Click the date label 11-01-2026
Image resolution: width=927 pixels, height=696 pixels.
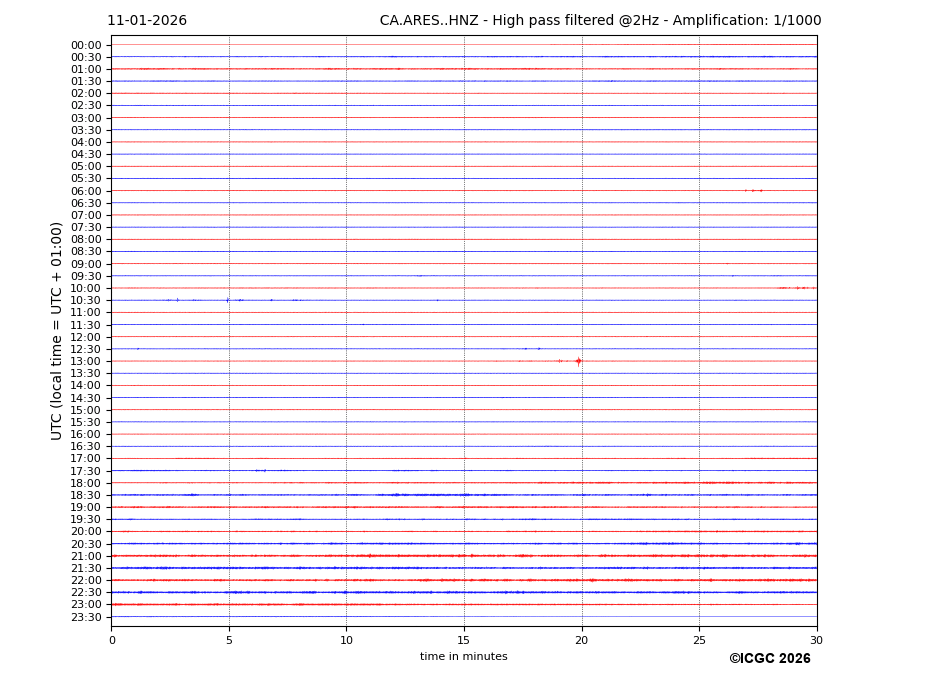point(147,21)
